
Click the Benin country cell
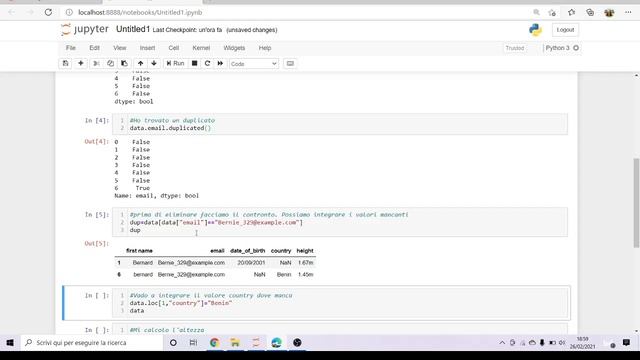tap(284, 275)
